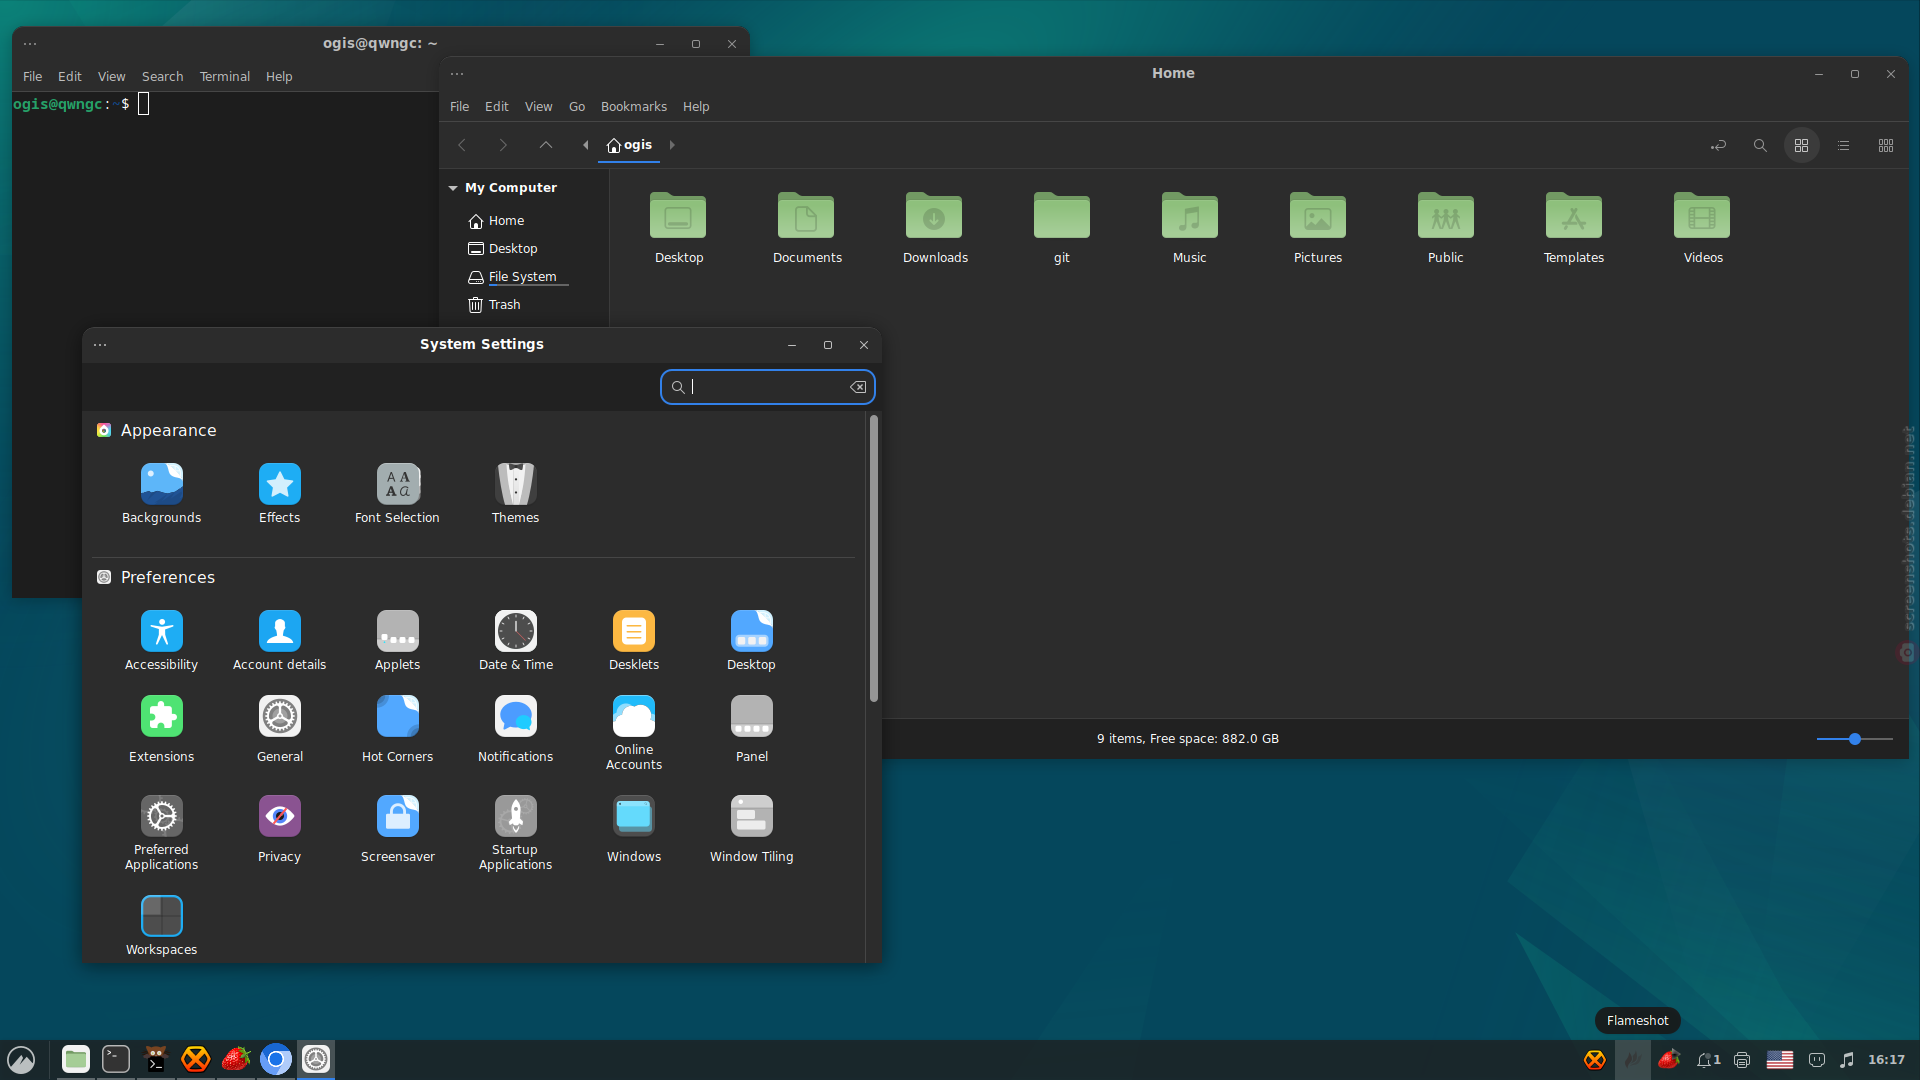This screenshot has width=1920, height=1080.
Task: Open the System Settings window menu dots
Action: (100, 345)
